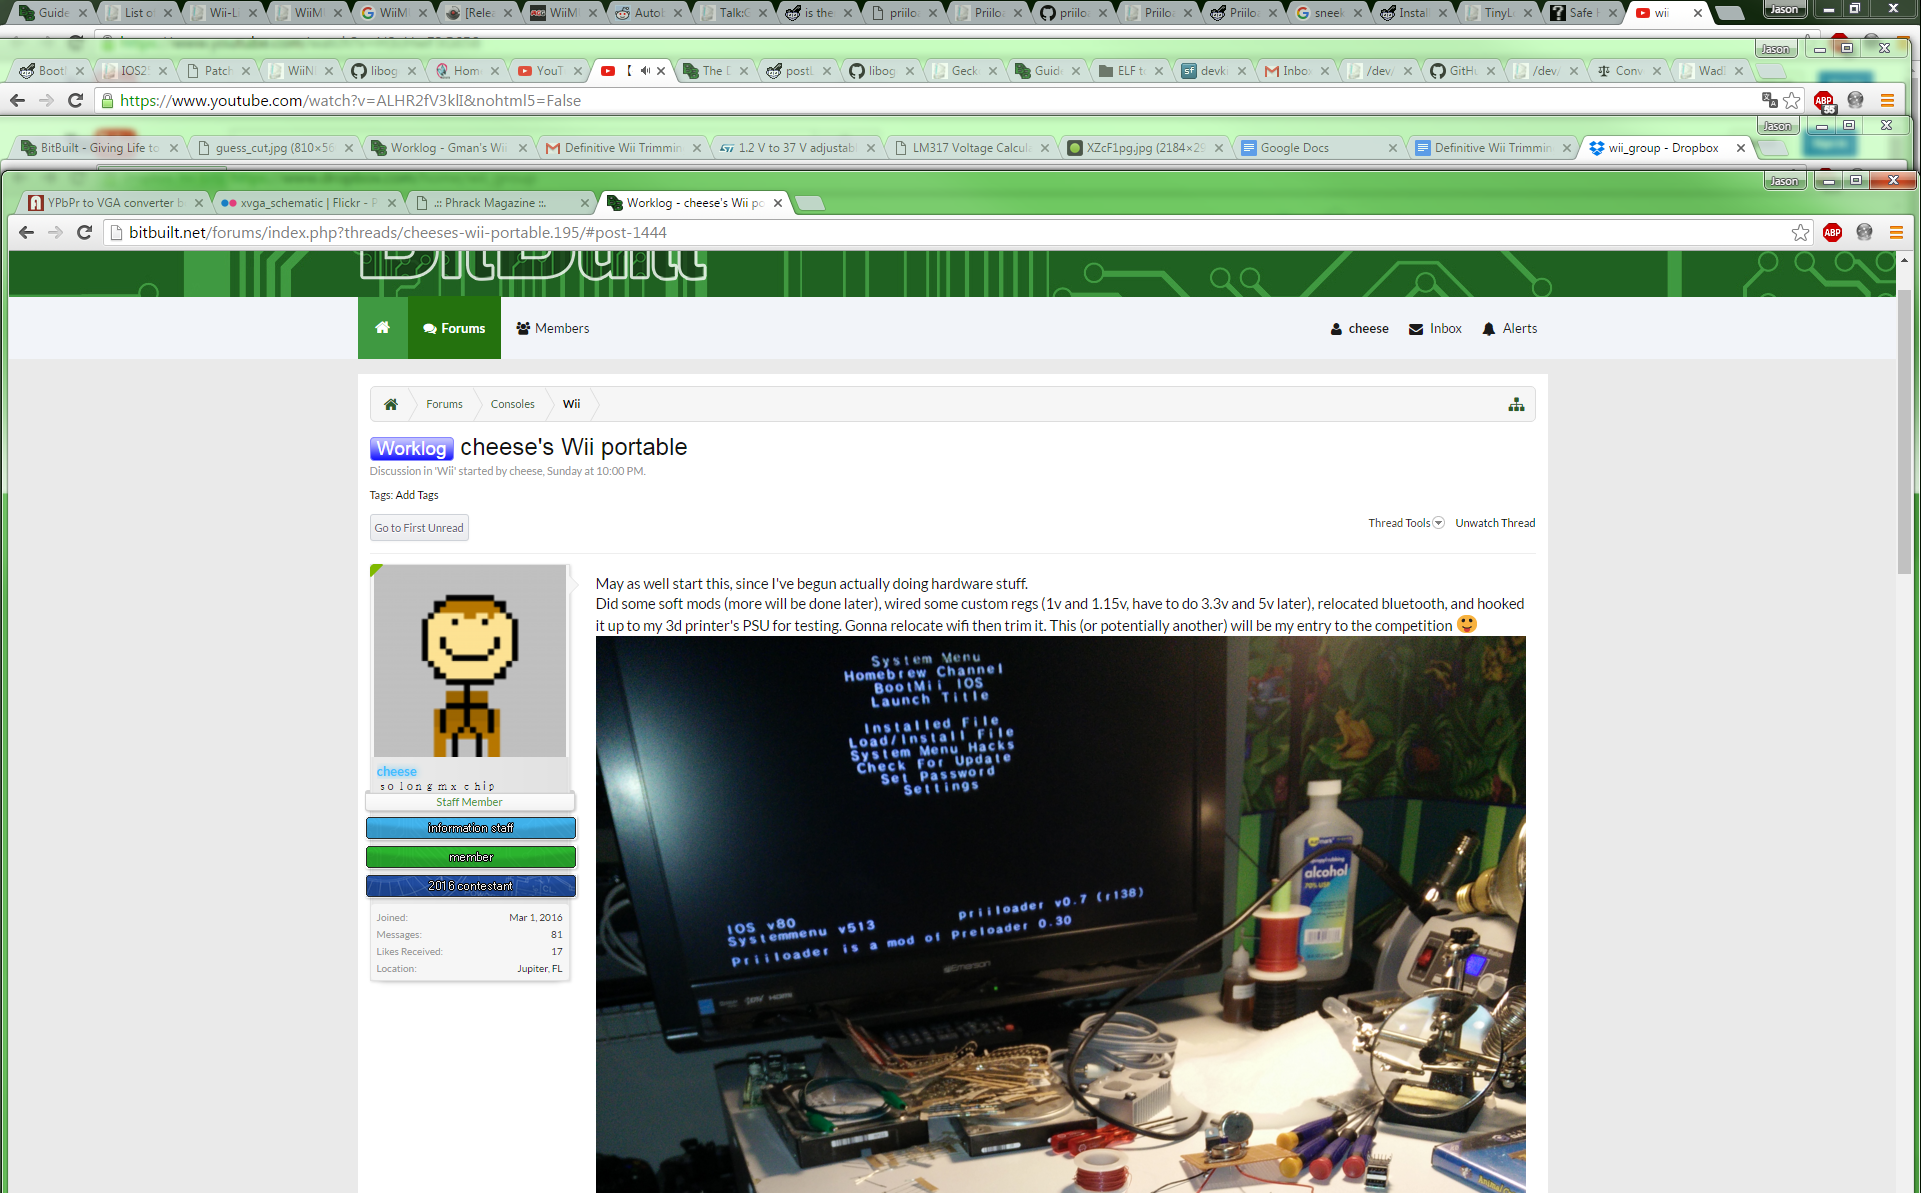Viewport: 1921px width, 1193px height.
Task: Open cheese's avatar image
Action: pos(470,661)
